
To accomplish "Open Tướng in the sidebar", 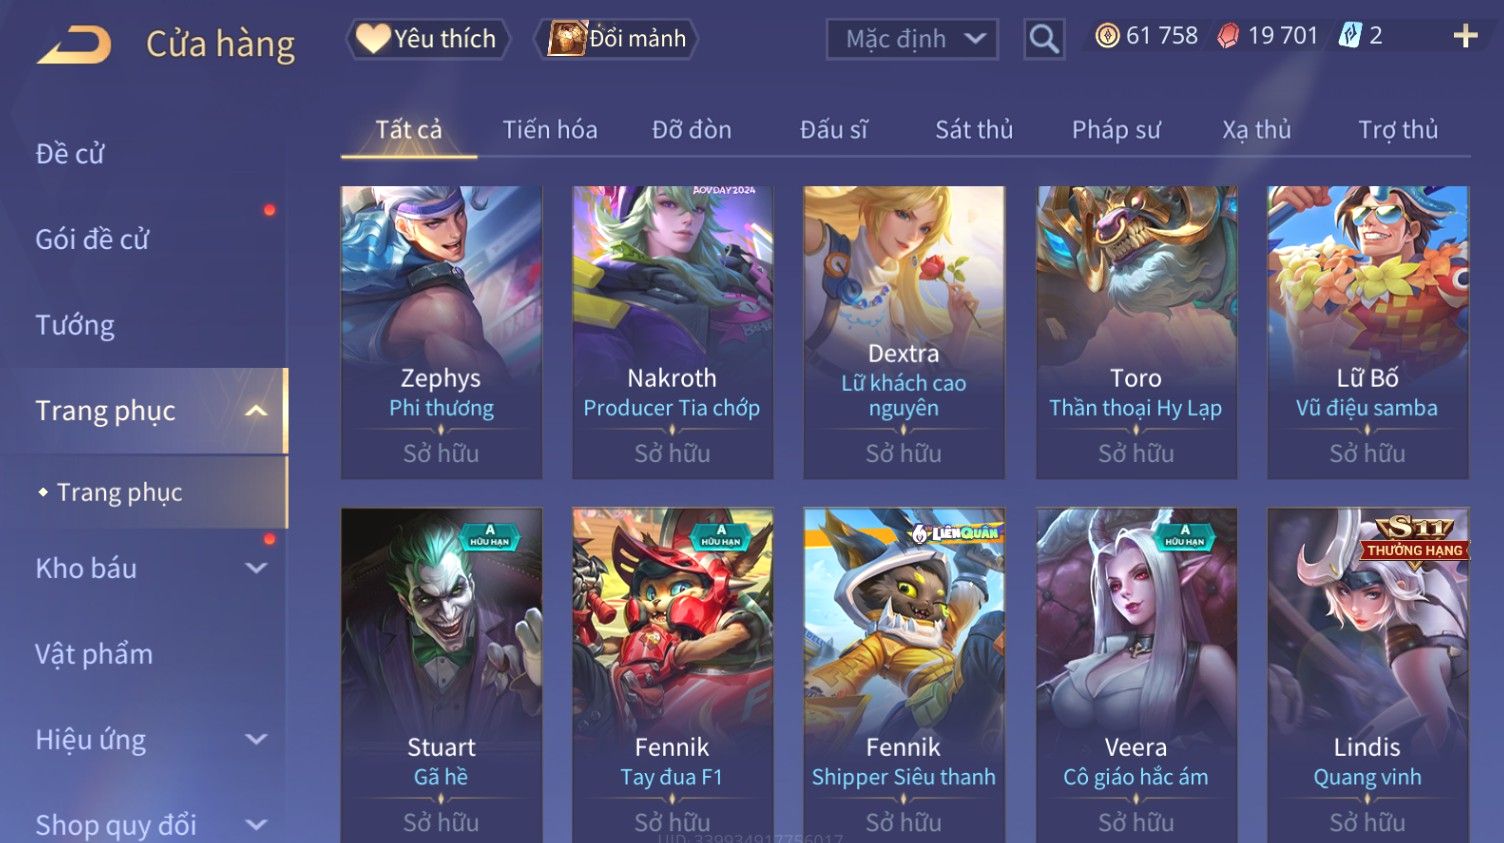I will 75,325.
